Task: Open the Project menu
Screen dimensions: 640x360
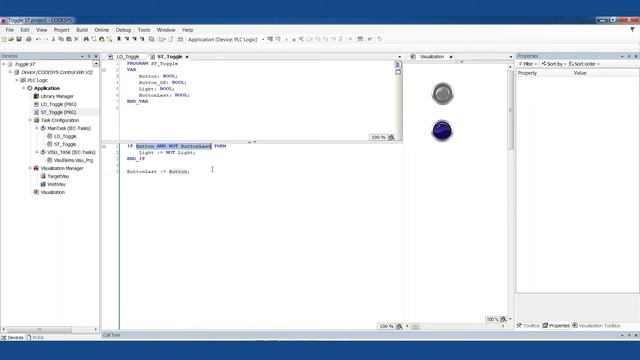Action: (62, 30)
